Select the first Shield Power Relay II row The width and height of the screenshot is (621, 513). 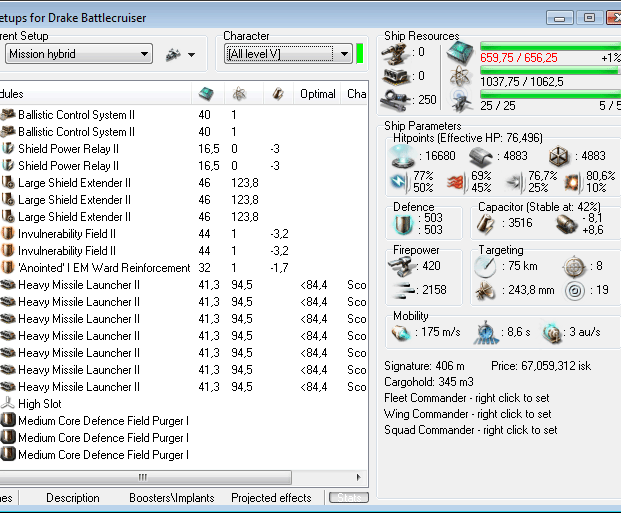(x=184, y=149)
